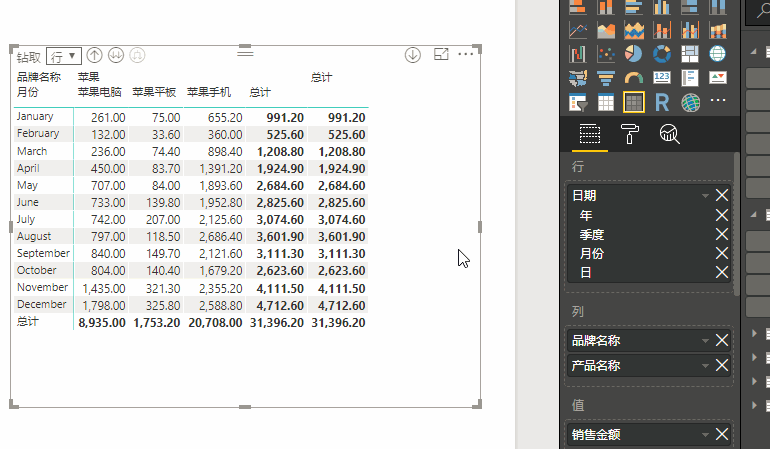Viewport: 770px width, 449px height.
Task: Open dropdown for 日期 field
Action: tap(705, 196)
